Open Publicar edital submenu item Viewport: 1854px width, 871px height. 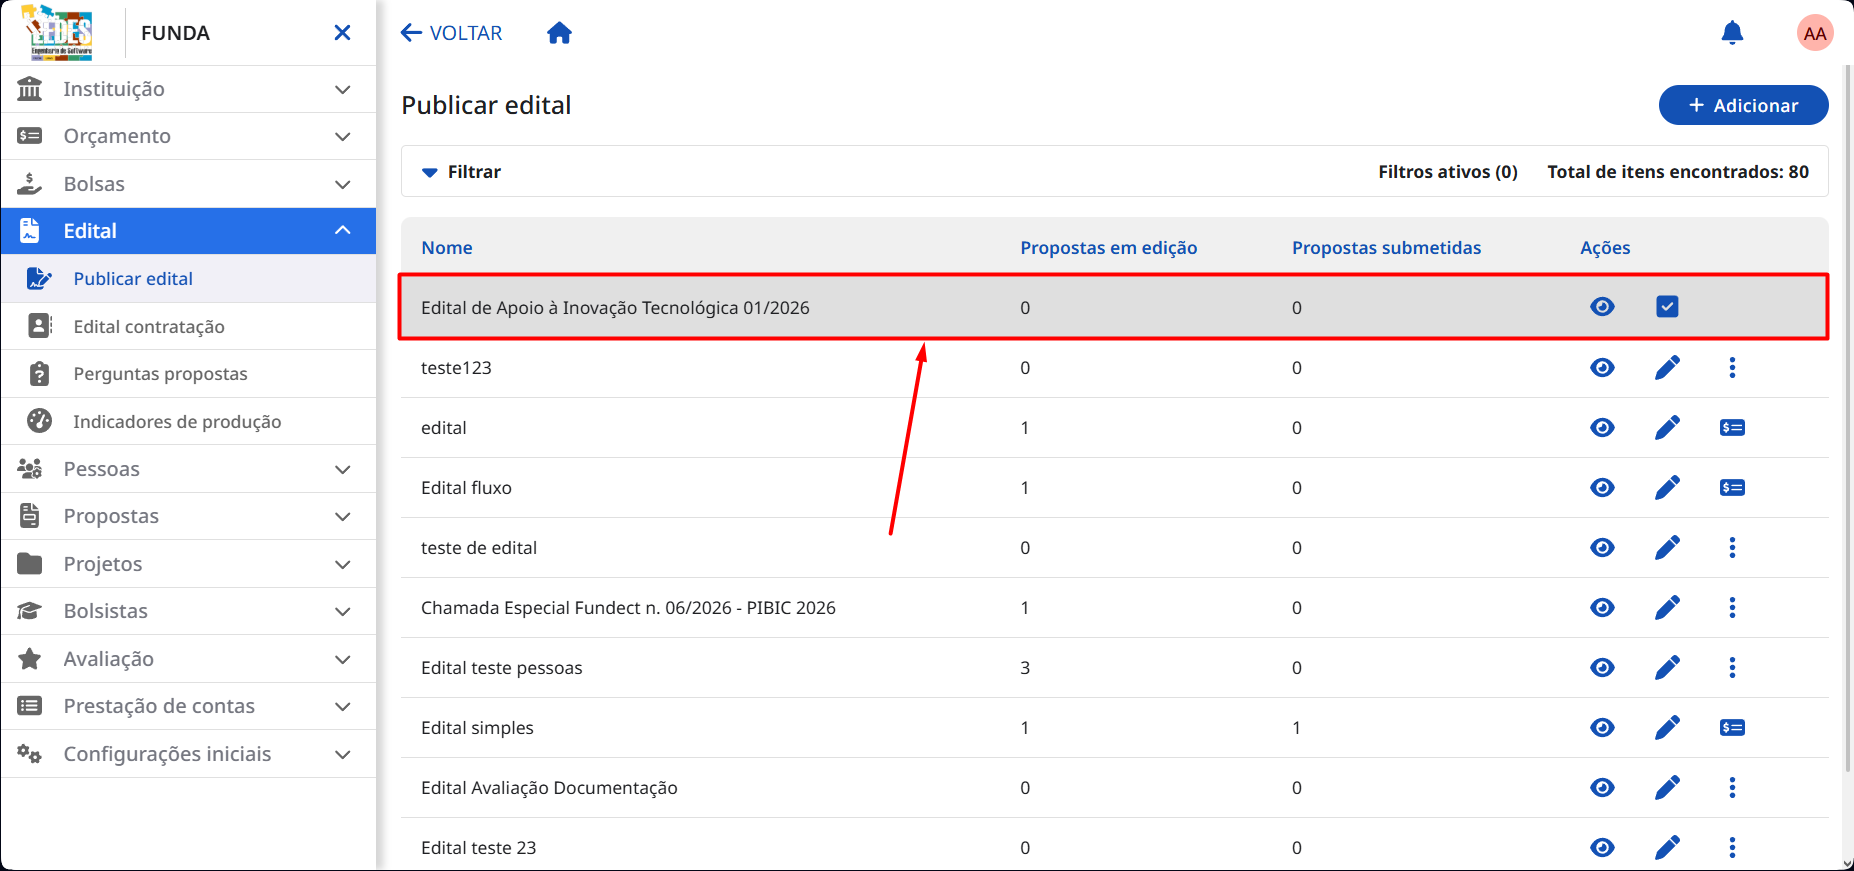tap(188, 279)
